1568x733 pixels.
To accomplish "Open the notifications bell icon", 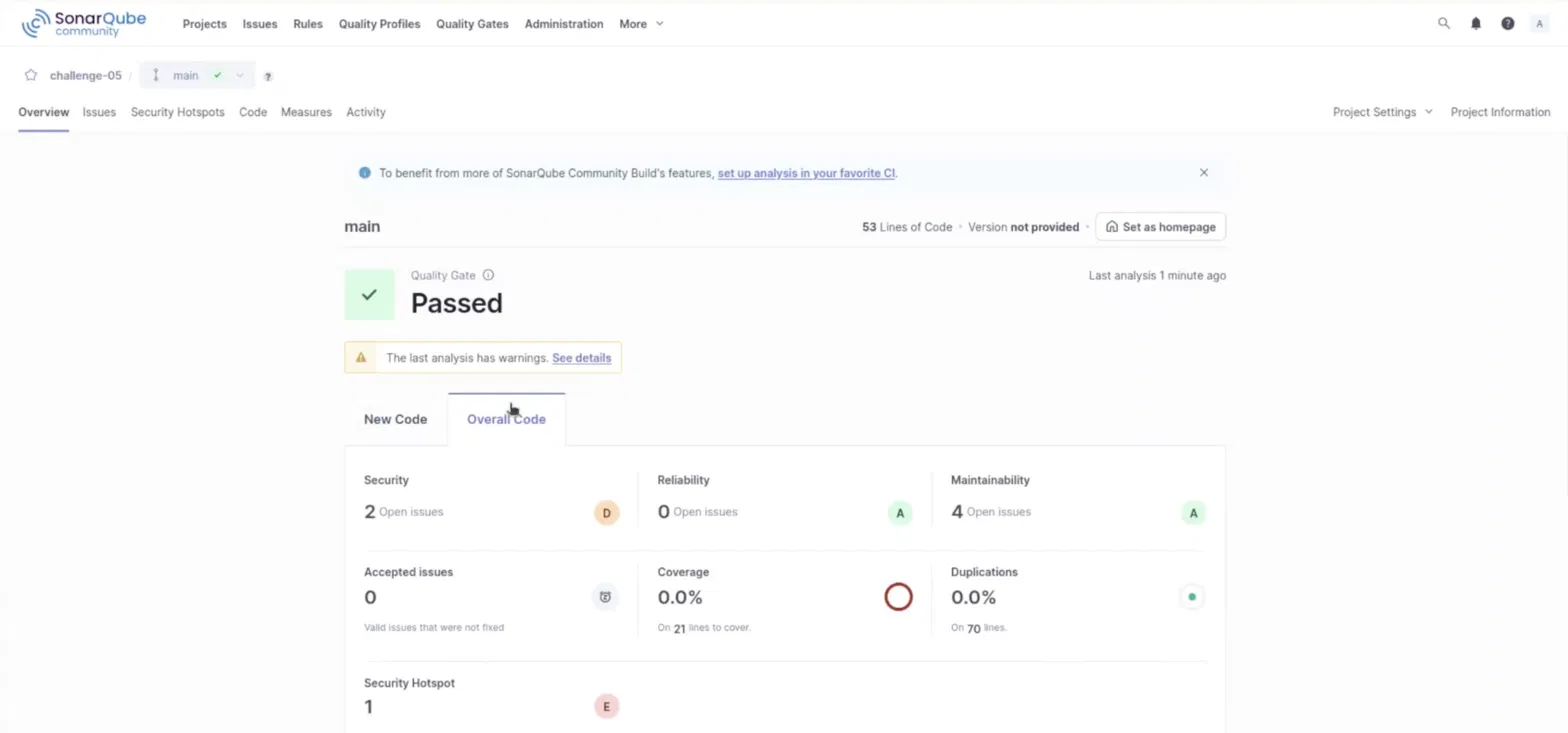I will pyautogui.click(x=1476, y=23).
